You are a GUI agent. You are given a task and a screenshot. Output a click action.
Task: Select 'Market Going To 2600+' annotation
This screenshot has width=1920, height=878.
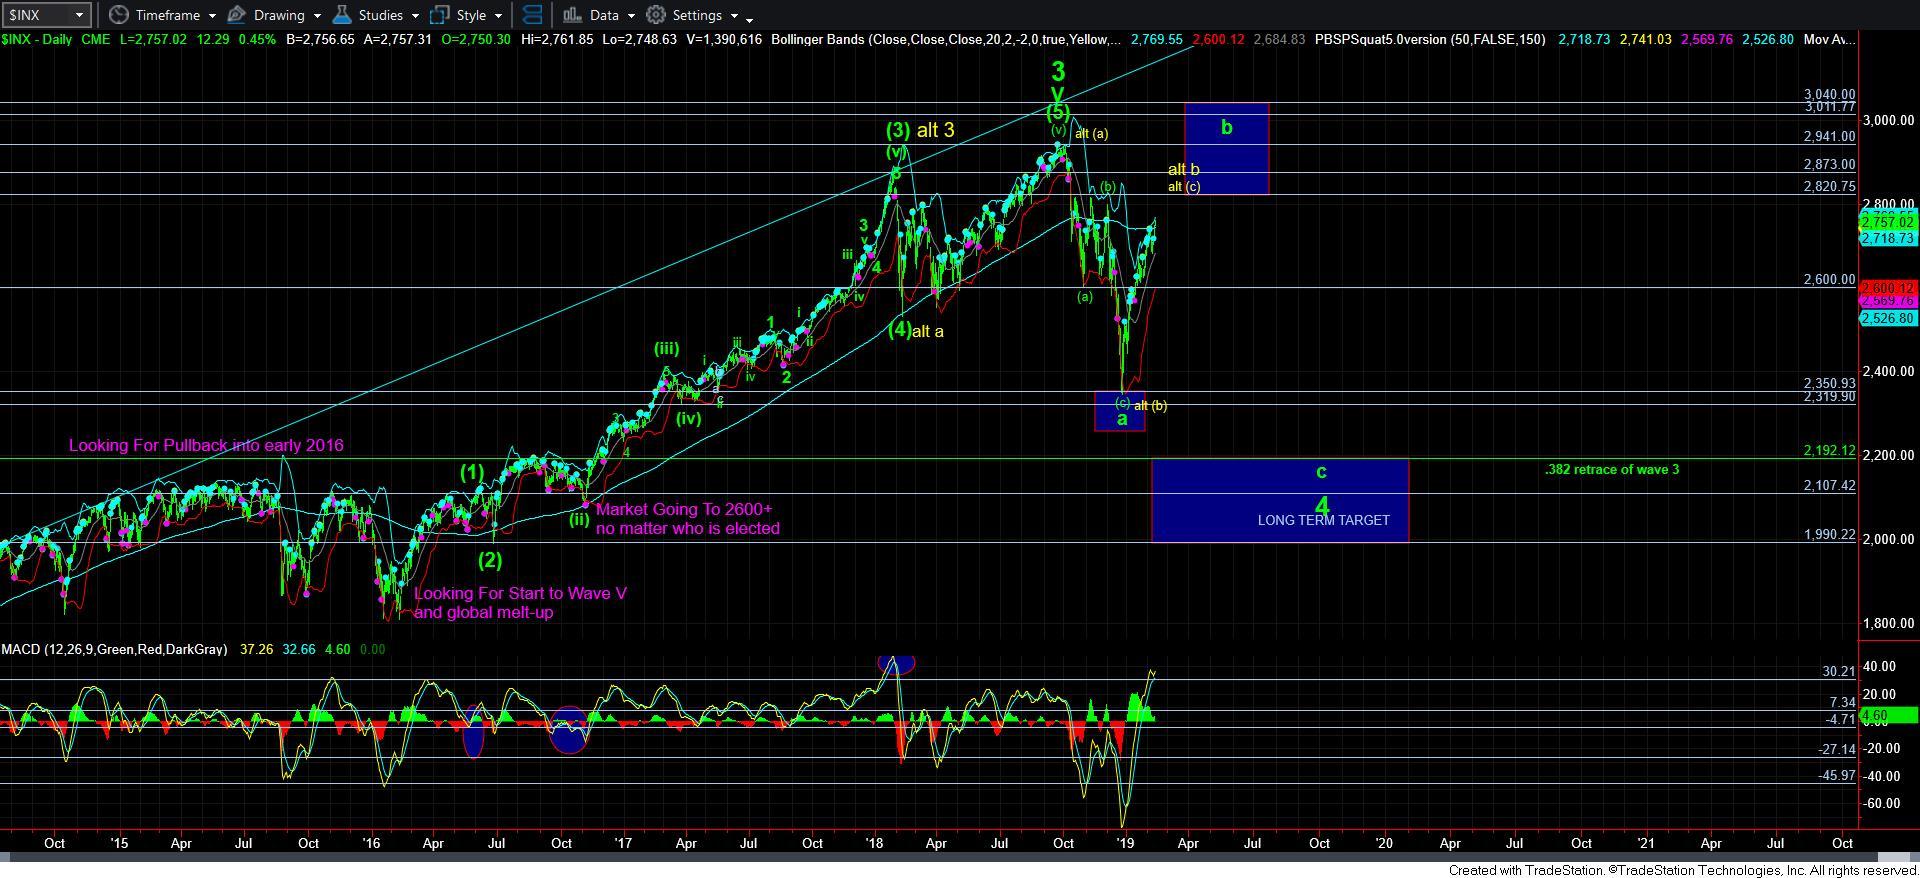click(x=684, y=509)
